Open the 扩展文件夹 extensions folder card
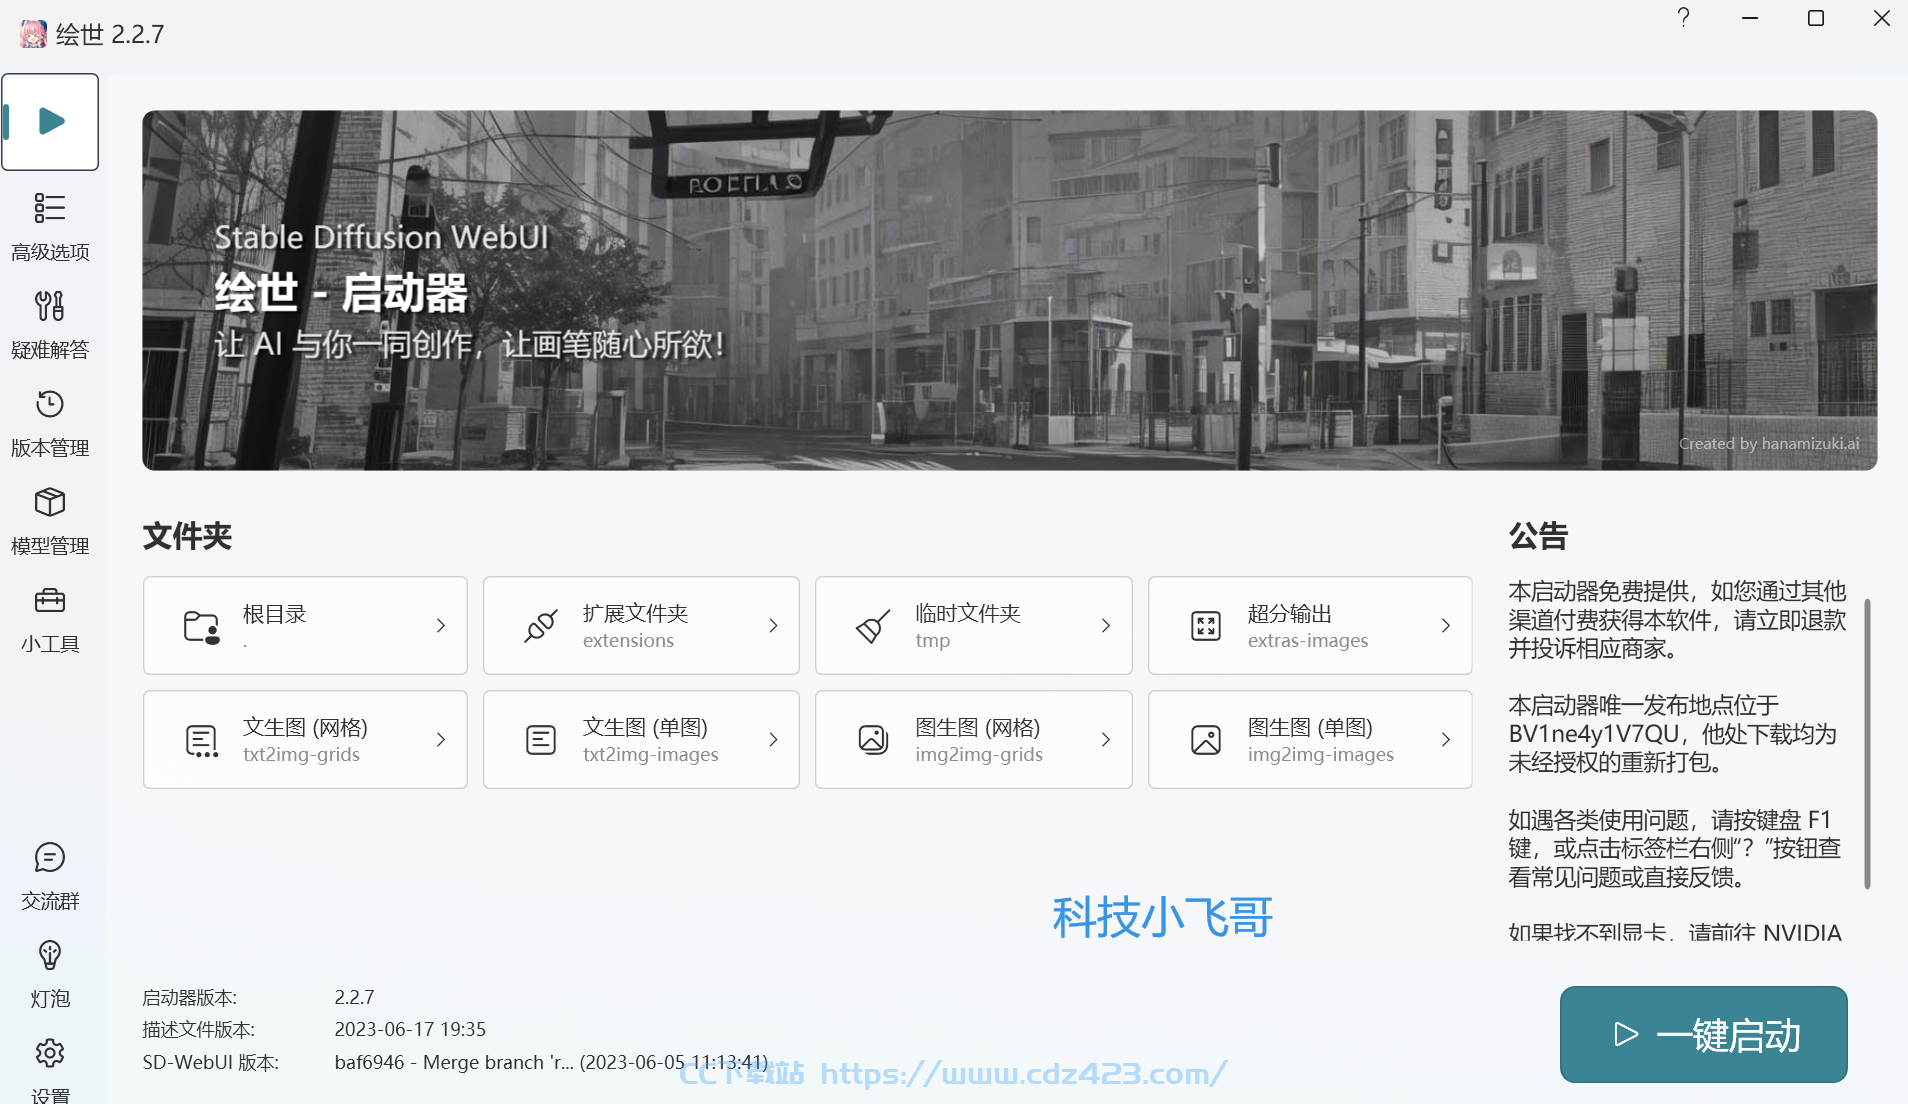1908x1104 pixels. click(641, 625)
